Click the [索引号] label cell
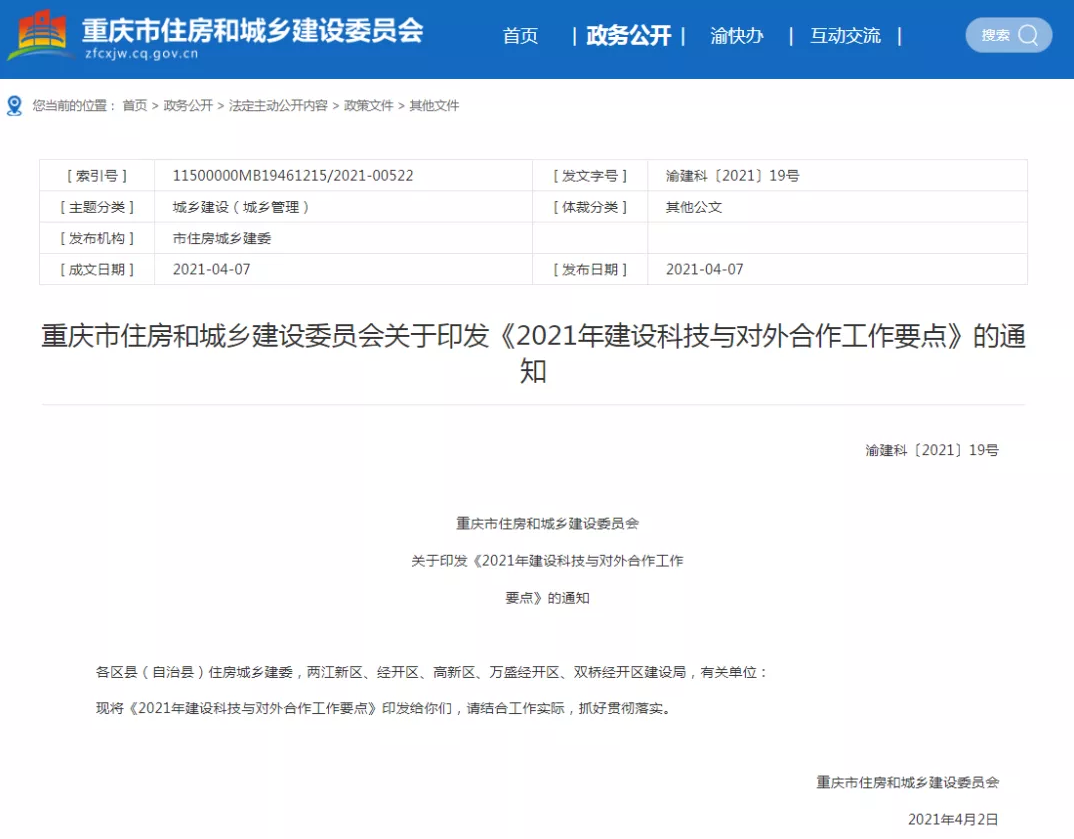1074x839 pixels. click(x=97, y=176)
